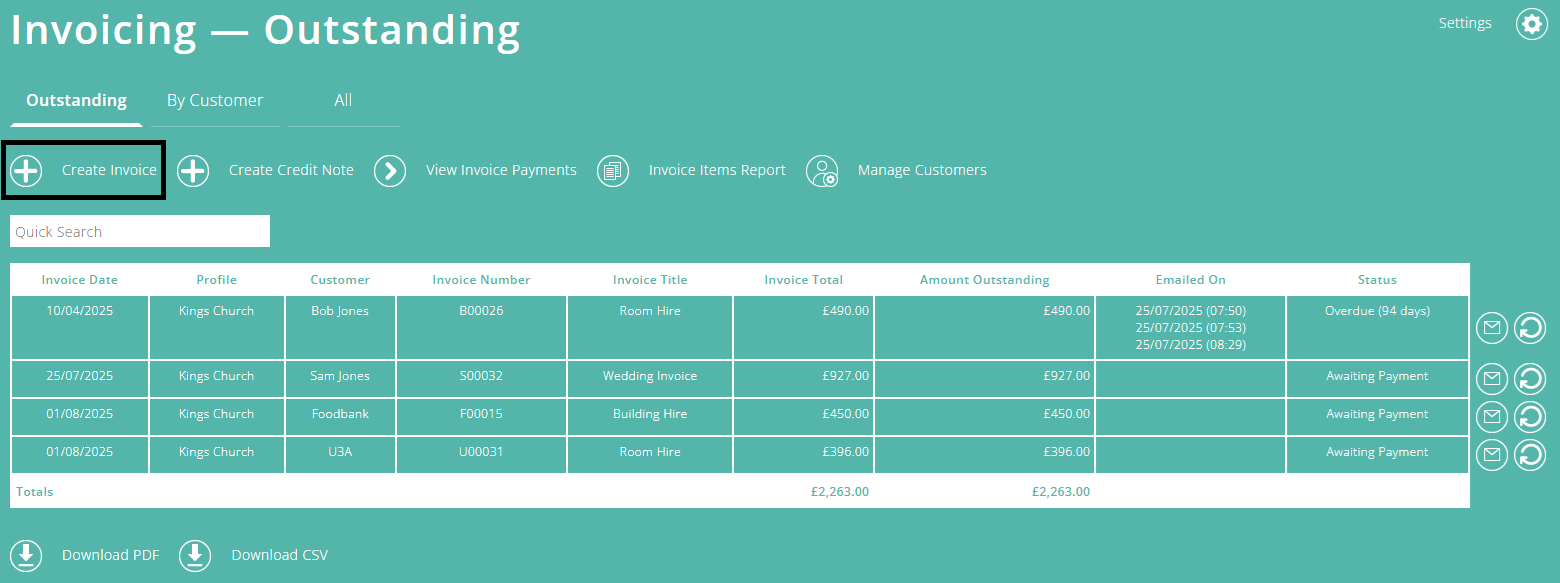
Task: Click the Create Credit Note plus icon
Action: [x=193, y=171]
